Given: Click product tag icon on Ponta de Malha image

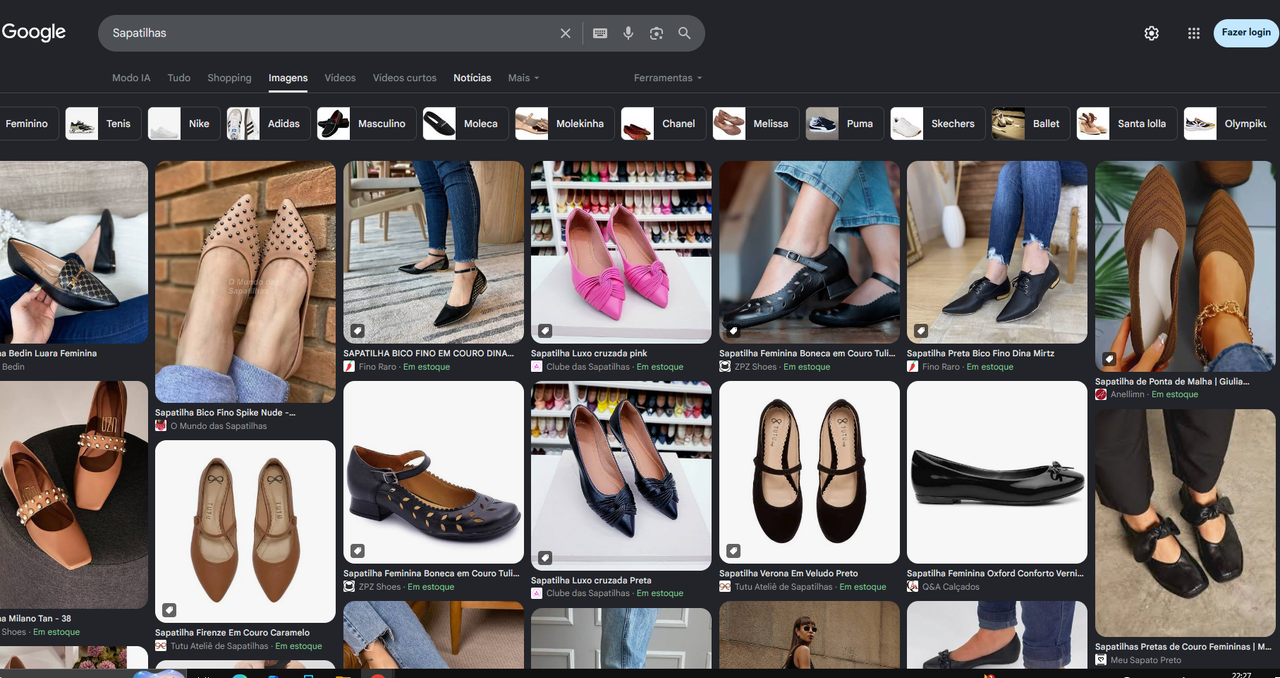Looking at the screenshot, I should (x=1109, y=359).
